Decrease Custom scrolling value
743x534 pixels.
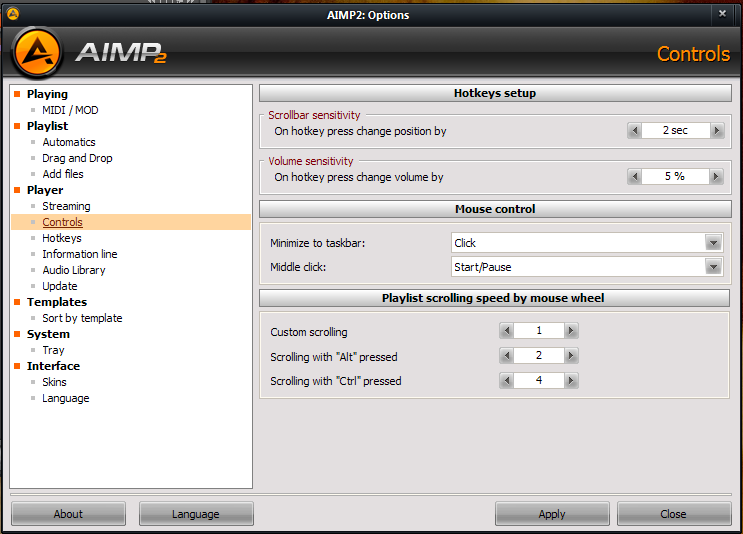point(507,331)
